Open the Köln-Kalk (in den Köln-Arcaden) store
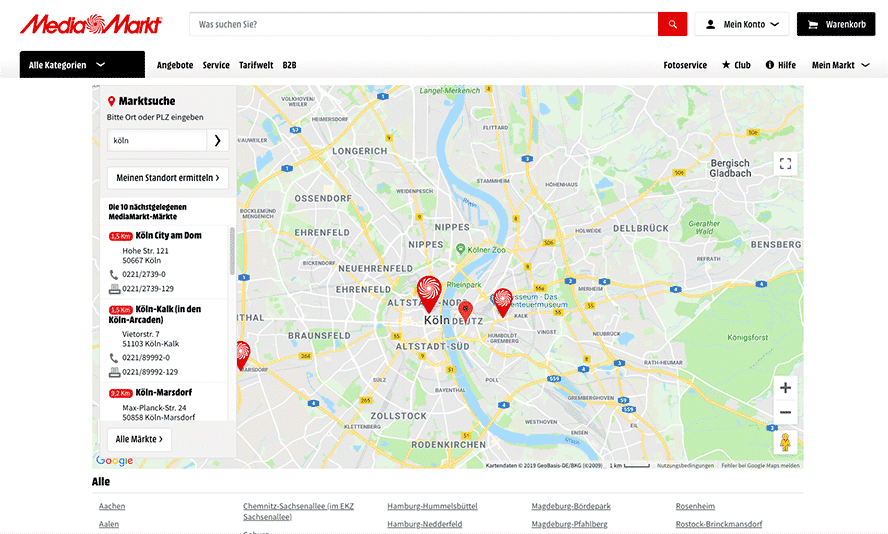 coord(155,314)
